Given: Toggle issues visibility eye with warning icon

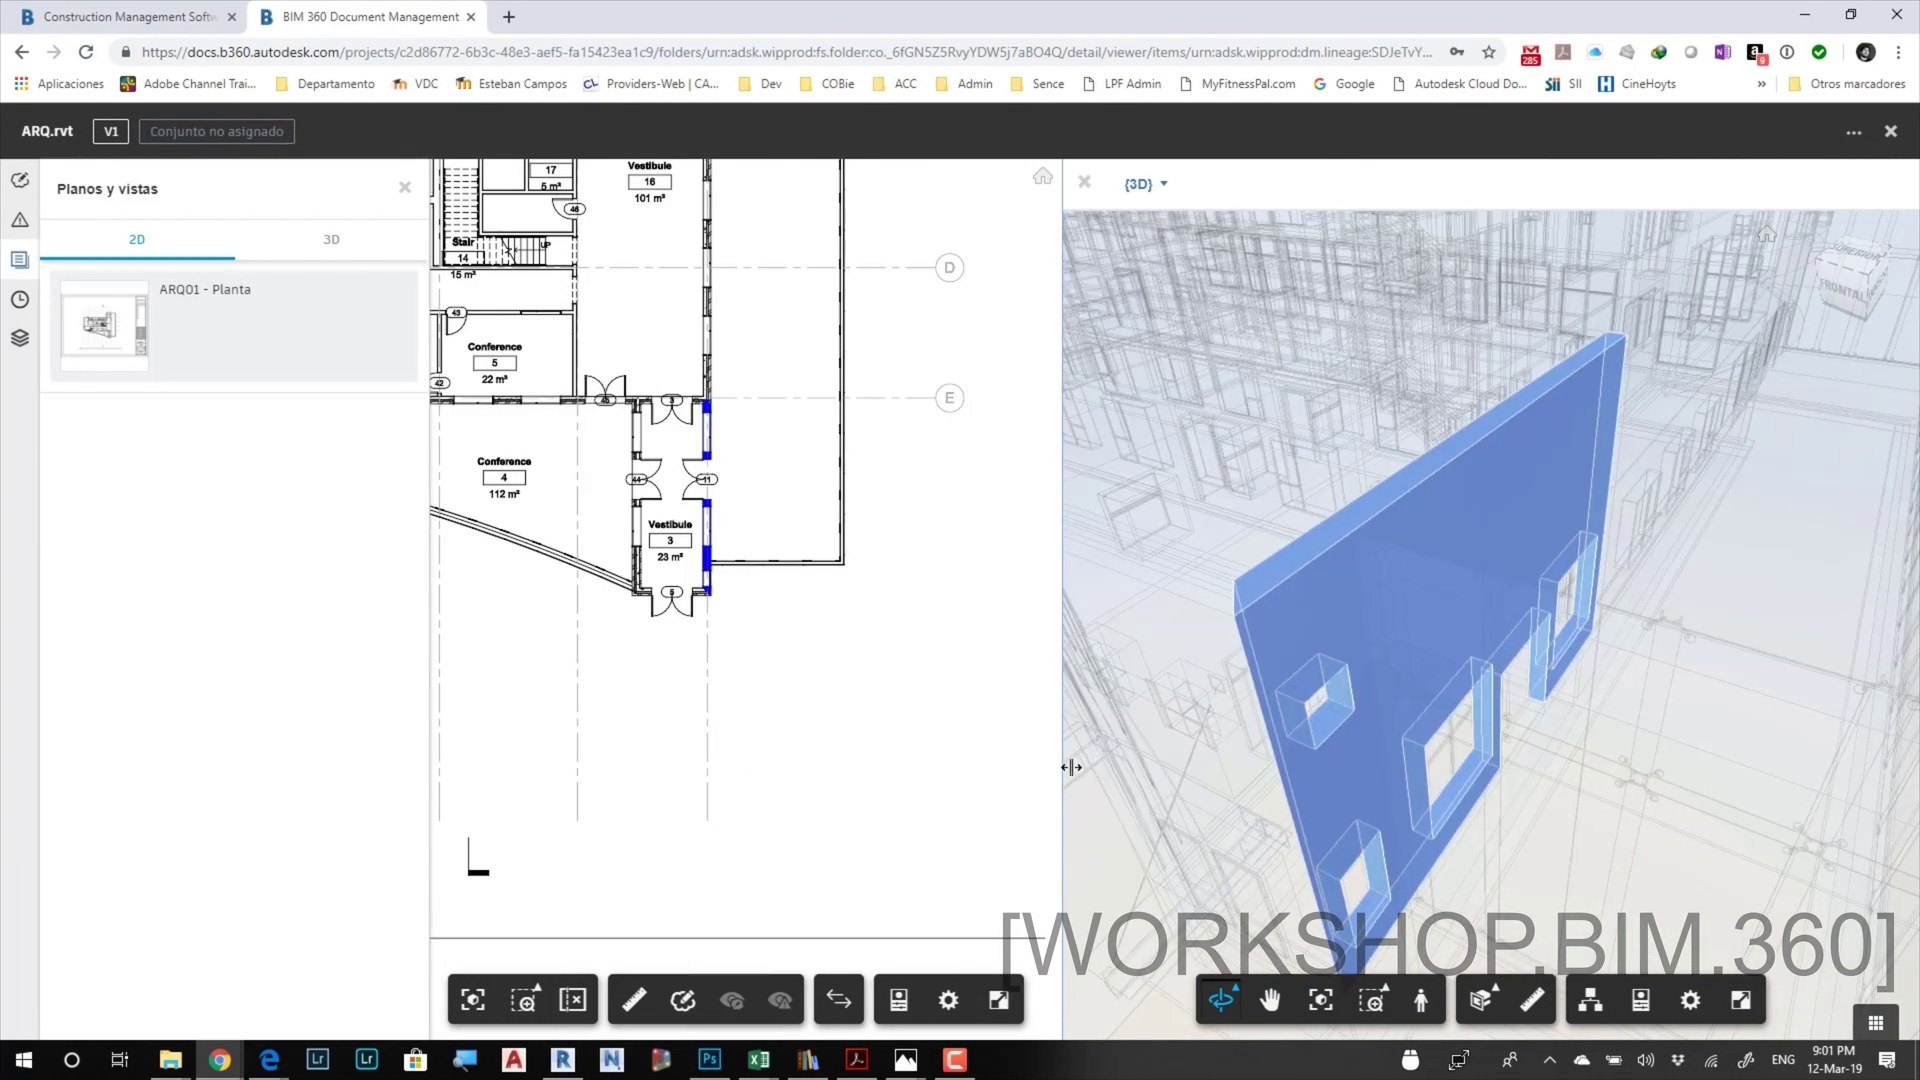Looking at the screenshot, I should click(x=781, y=1000).
